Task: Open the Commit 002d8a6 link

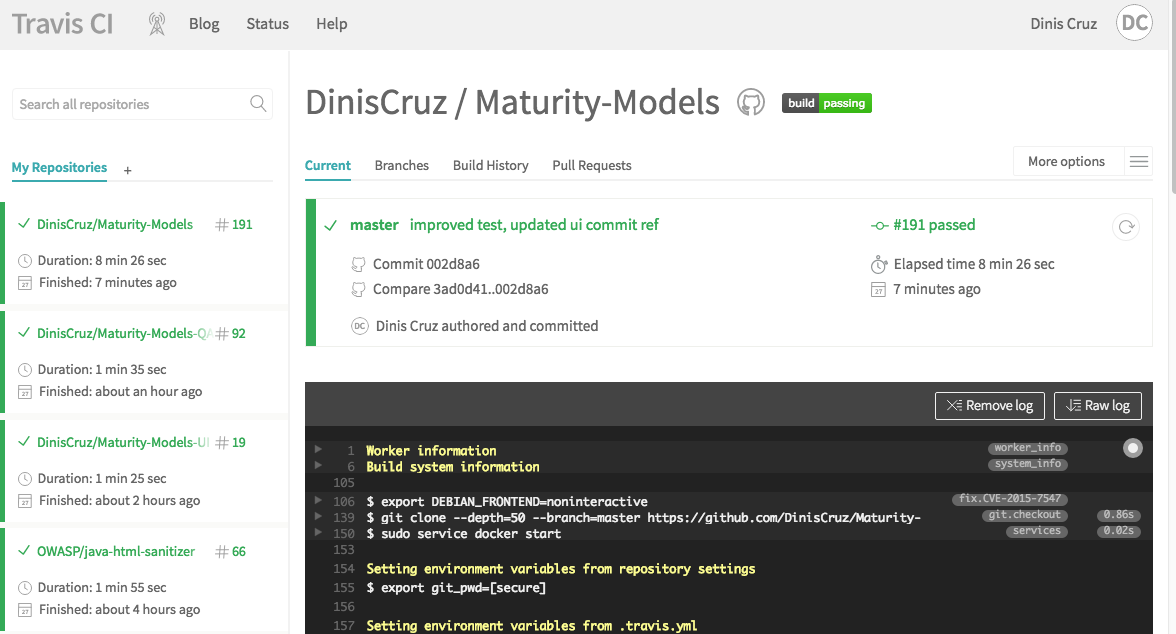Action: click(426, 264)
